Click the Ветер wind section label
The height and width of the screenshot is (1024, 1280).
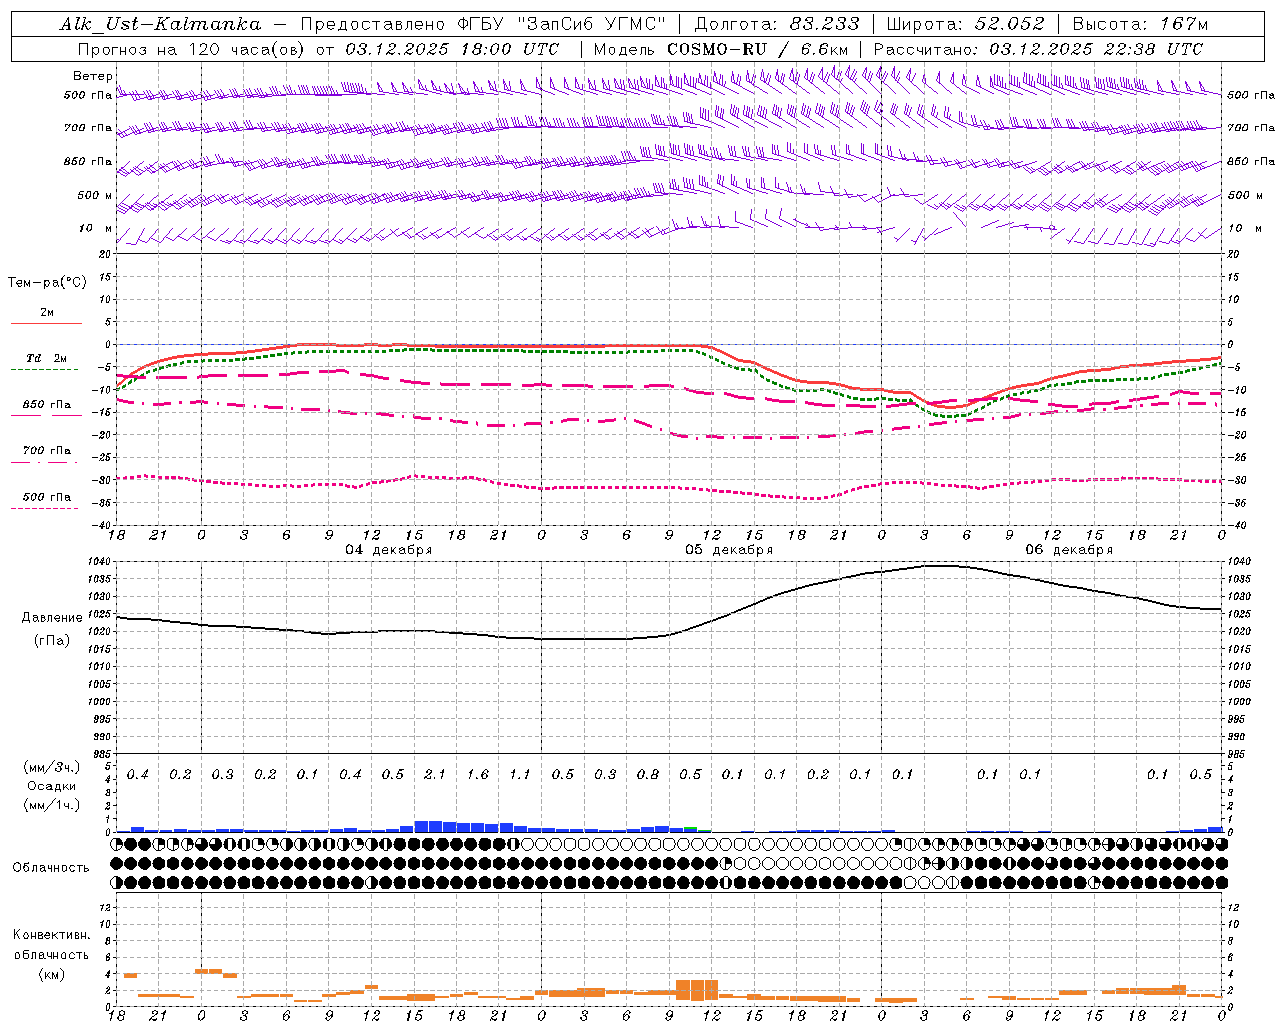point(92,76)
